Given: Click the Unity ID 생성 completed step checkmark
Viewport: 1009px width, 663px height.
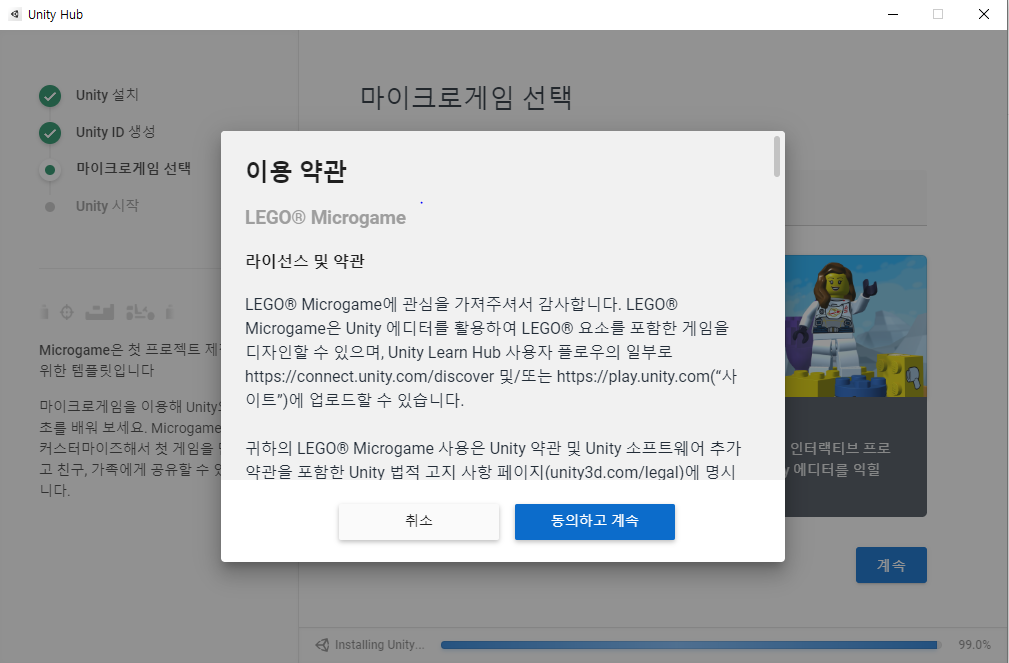Looking at the screenshot, I should tap(50, 133).
